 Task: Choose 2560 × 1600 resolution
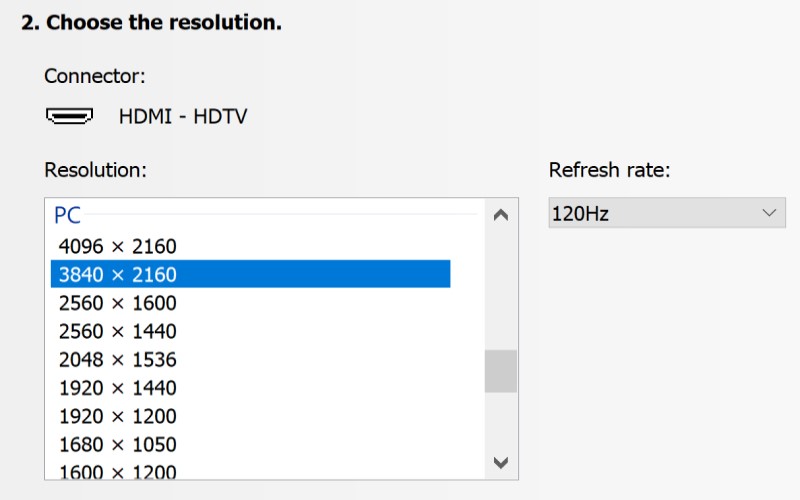(x=117, y=303)
